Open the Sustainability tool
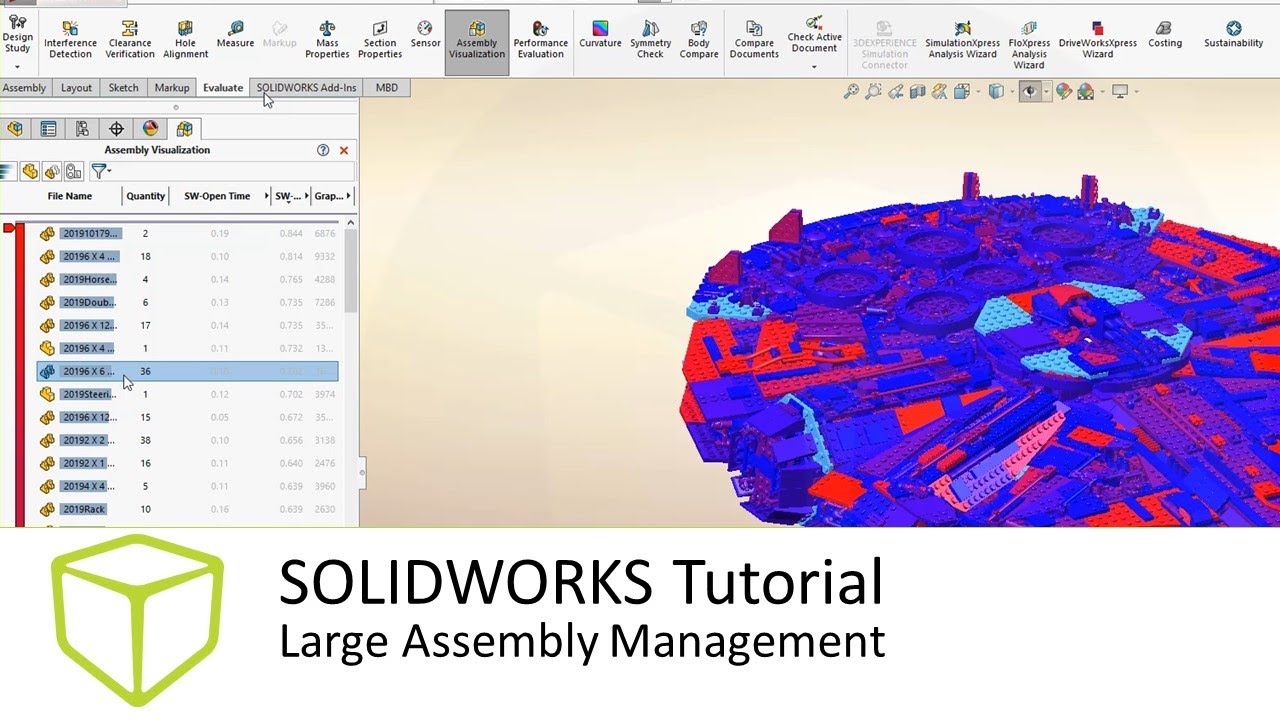Screen dimensions: 1280x720 (1233, 35)
